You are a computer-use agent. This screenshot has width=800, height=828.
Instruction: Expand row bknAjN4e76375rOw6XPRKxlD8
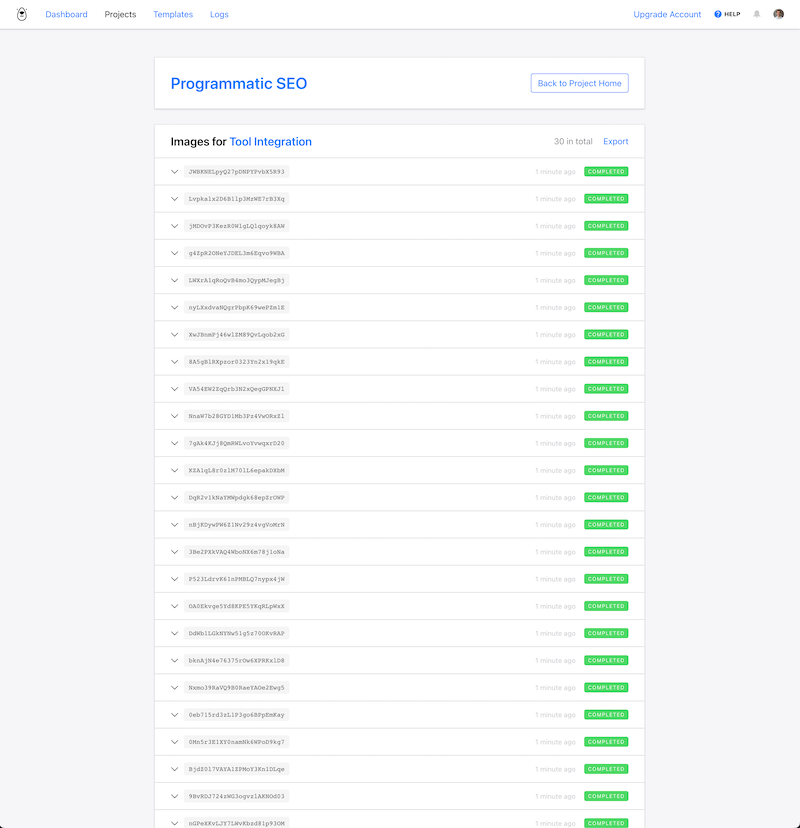(x=174, y=660)
